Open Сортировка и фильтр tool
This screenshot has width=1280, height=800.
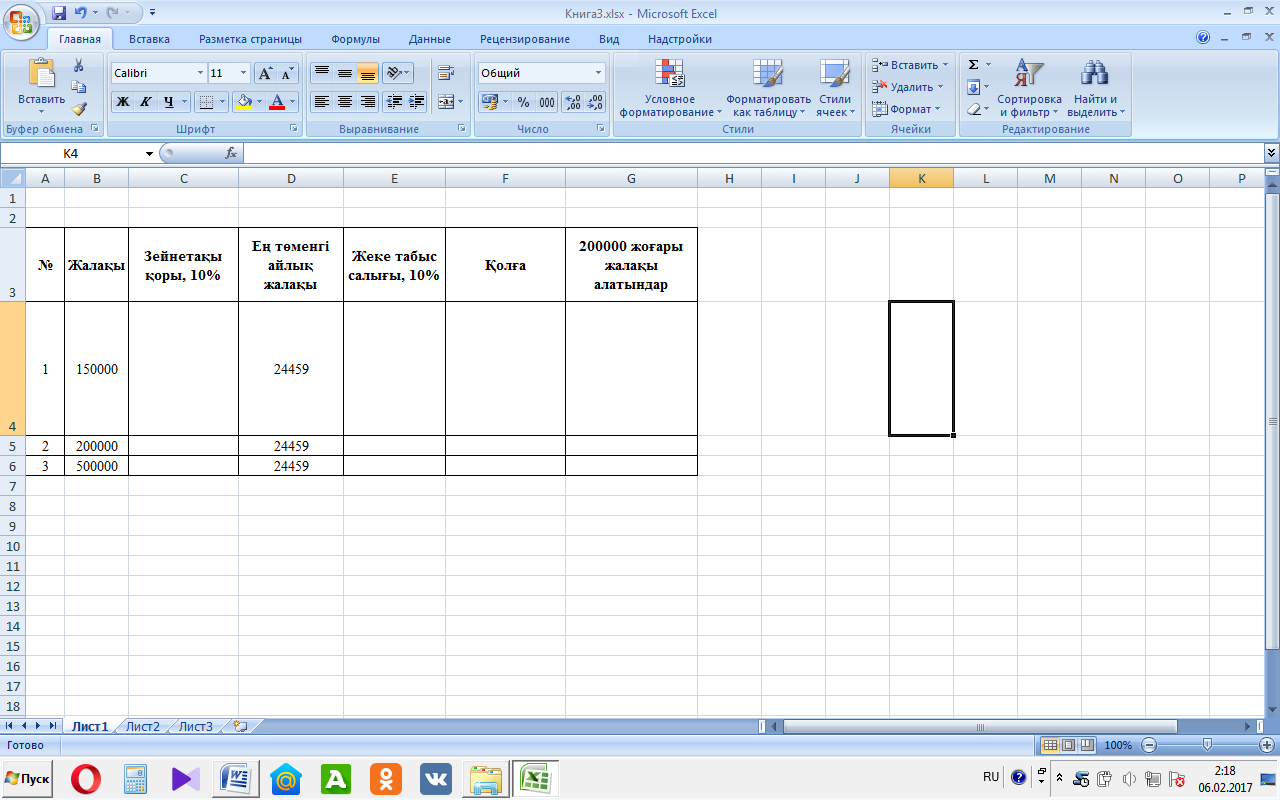(x=1029, y=88)
